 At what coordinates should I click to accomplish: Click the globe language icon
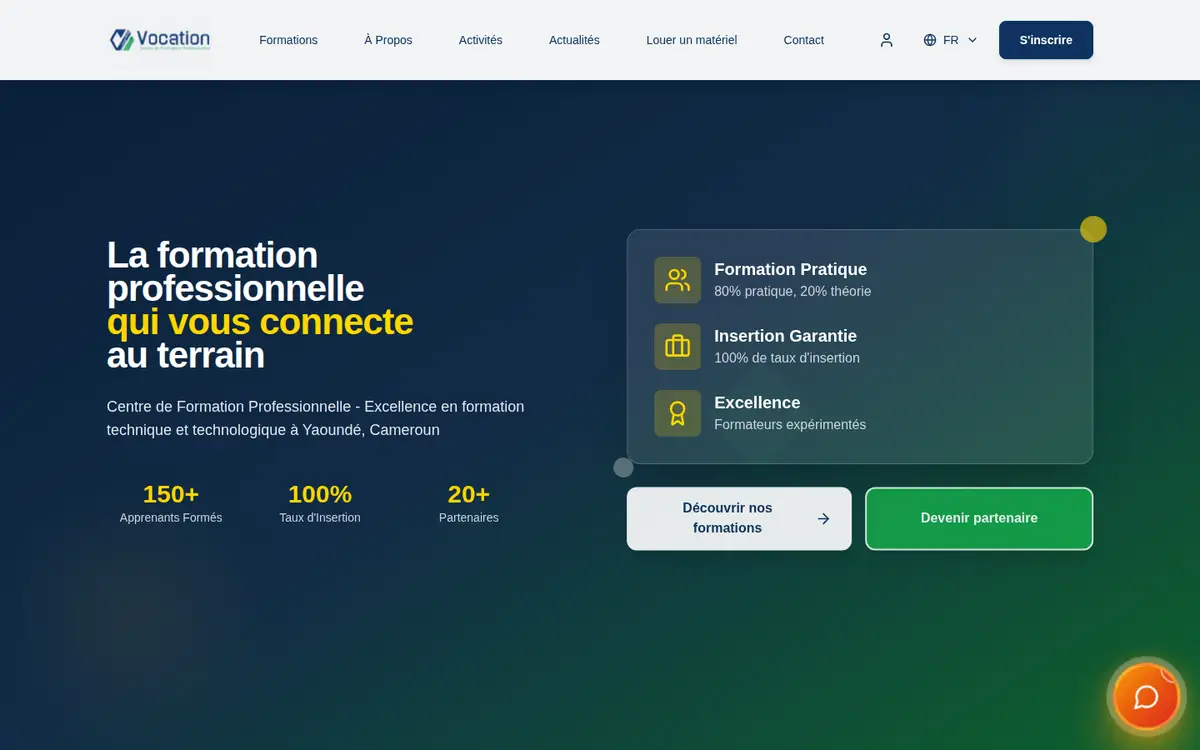click(930, 40)
